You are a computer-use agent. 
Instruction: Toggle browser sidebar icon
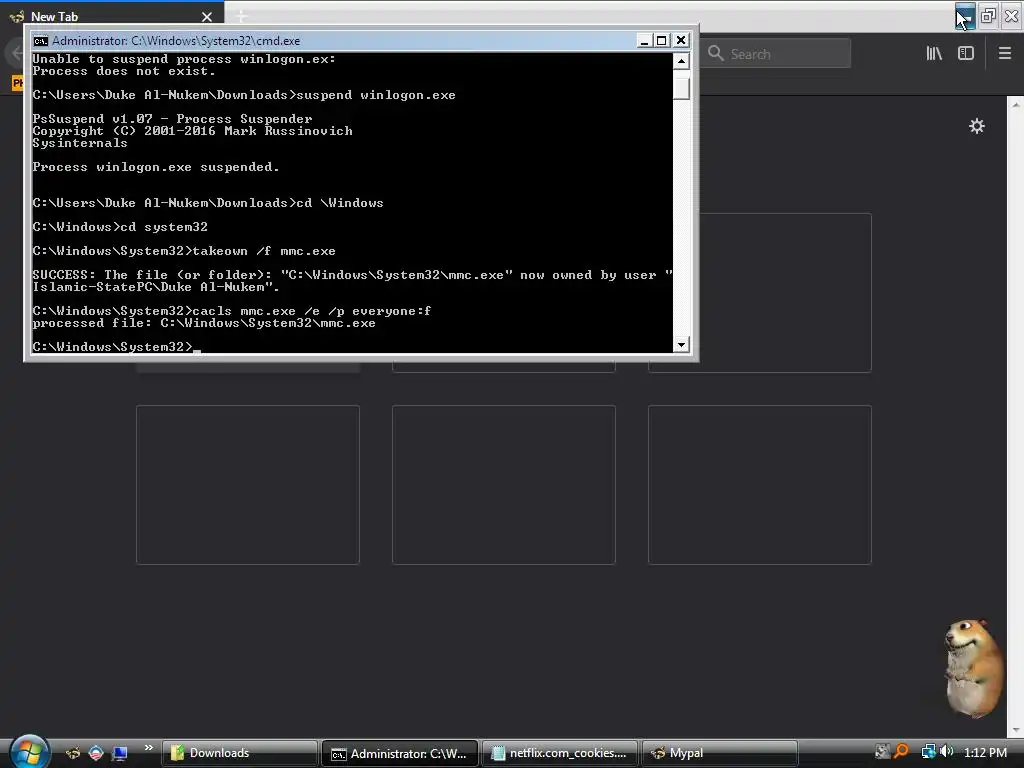(966, 54)
